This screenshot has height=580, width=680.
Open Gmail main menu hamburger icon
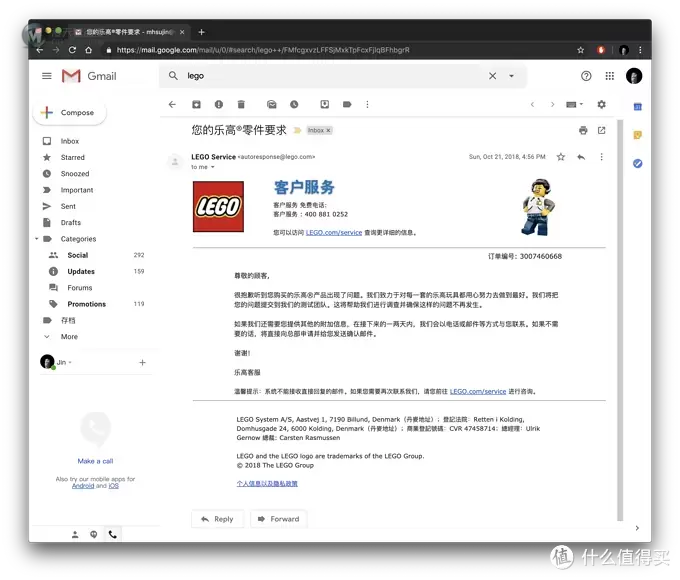pyautogui.click(x=47, y=76)
